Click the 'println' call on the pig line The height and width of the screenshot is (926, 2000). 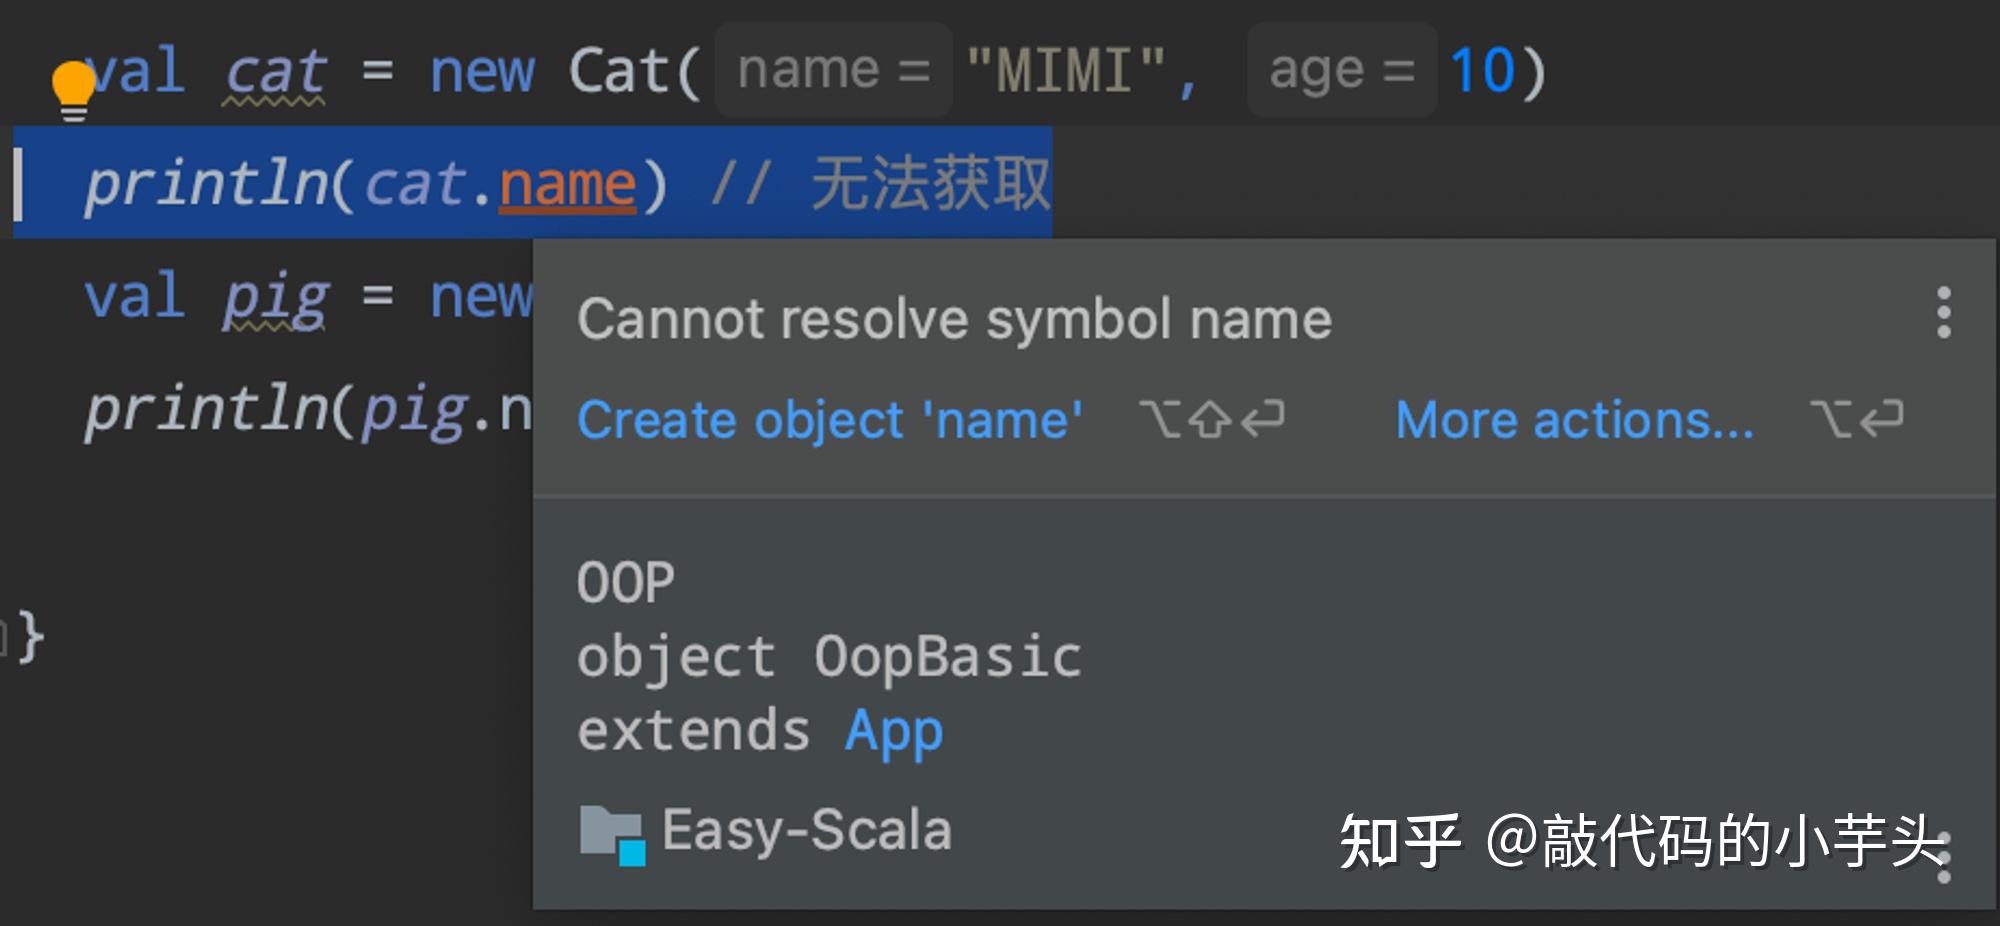[x=207, y=410]
